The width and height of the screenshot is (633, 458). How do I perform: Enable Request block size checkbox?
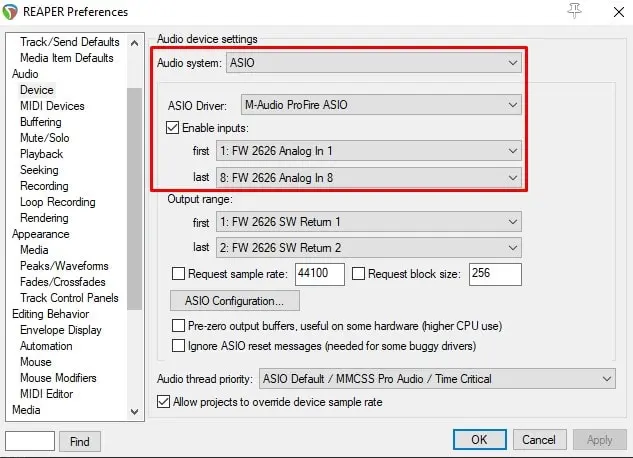[x=358, y=274]
